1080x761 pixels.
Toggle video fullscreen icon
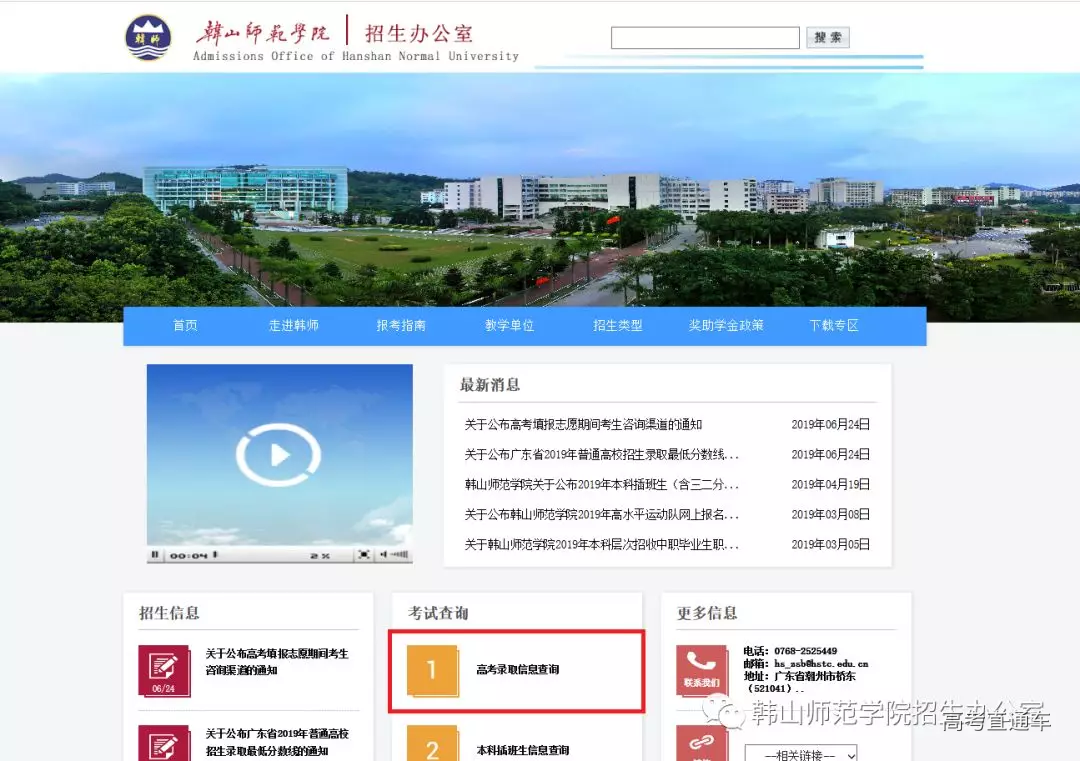[364, 555]
